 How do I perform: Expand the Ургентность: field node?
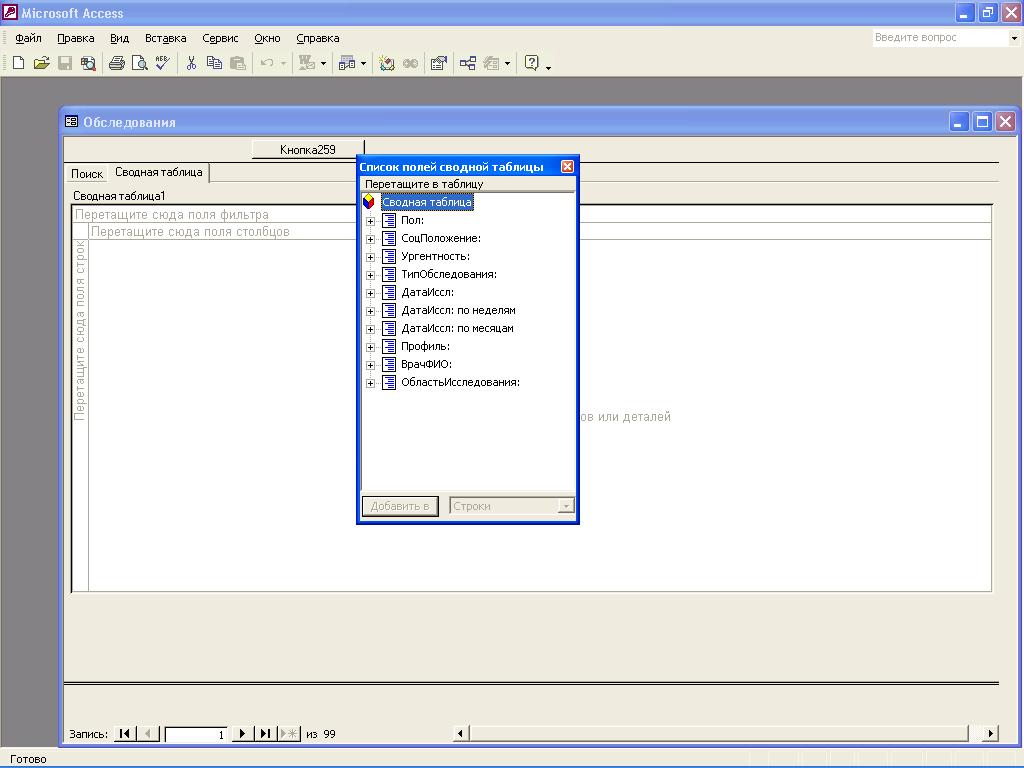(370, 257)
